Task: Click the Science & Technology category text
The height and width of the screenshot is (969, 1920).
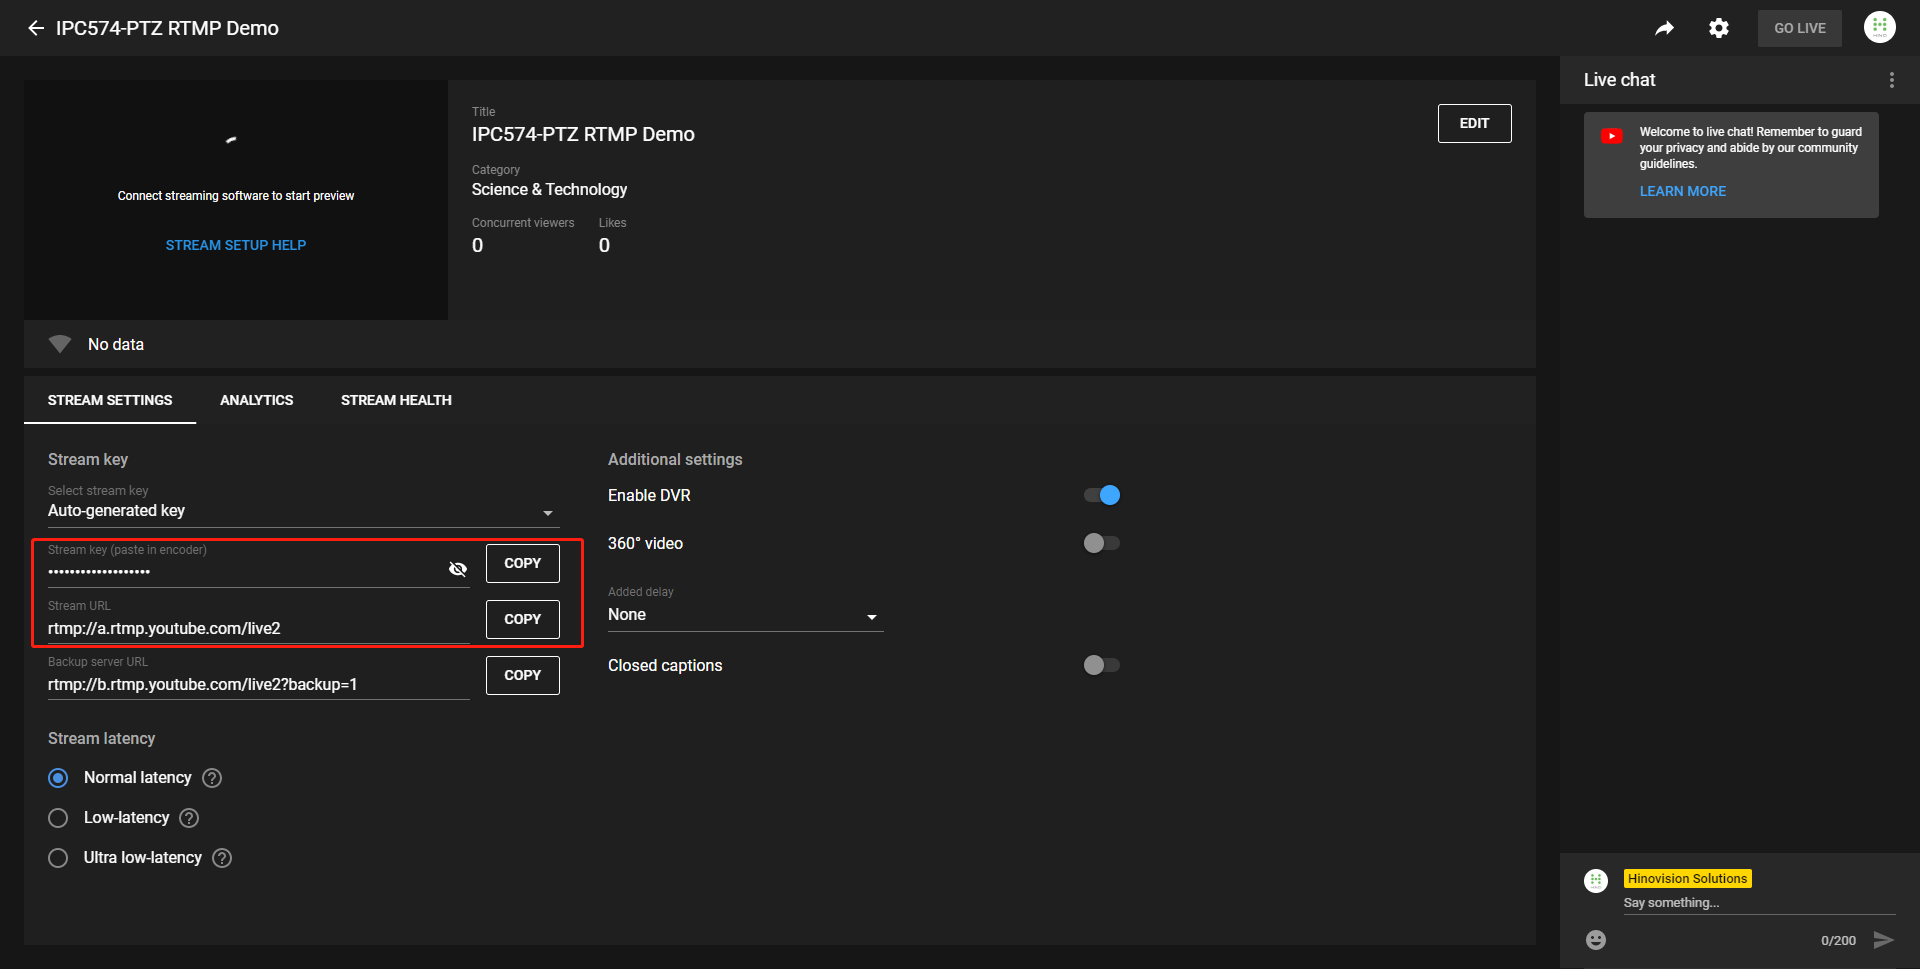Action: coord(549,189)
